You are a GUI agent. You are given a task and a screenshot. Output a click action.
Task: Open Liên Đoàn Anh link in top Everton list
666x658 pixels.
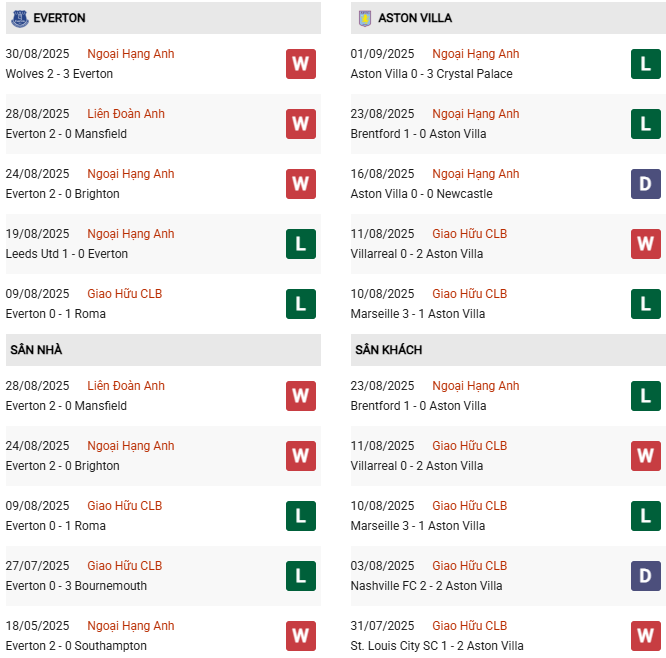click(x=126, y=114)
